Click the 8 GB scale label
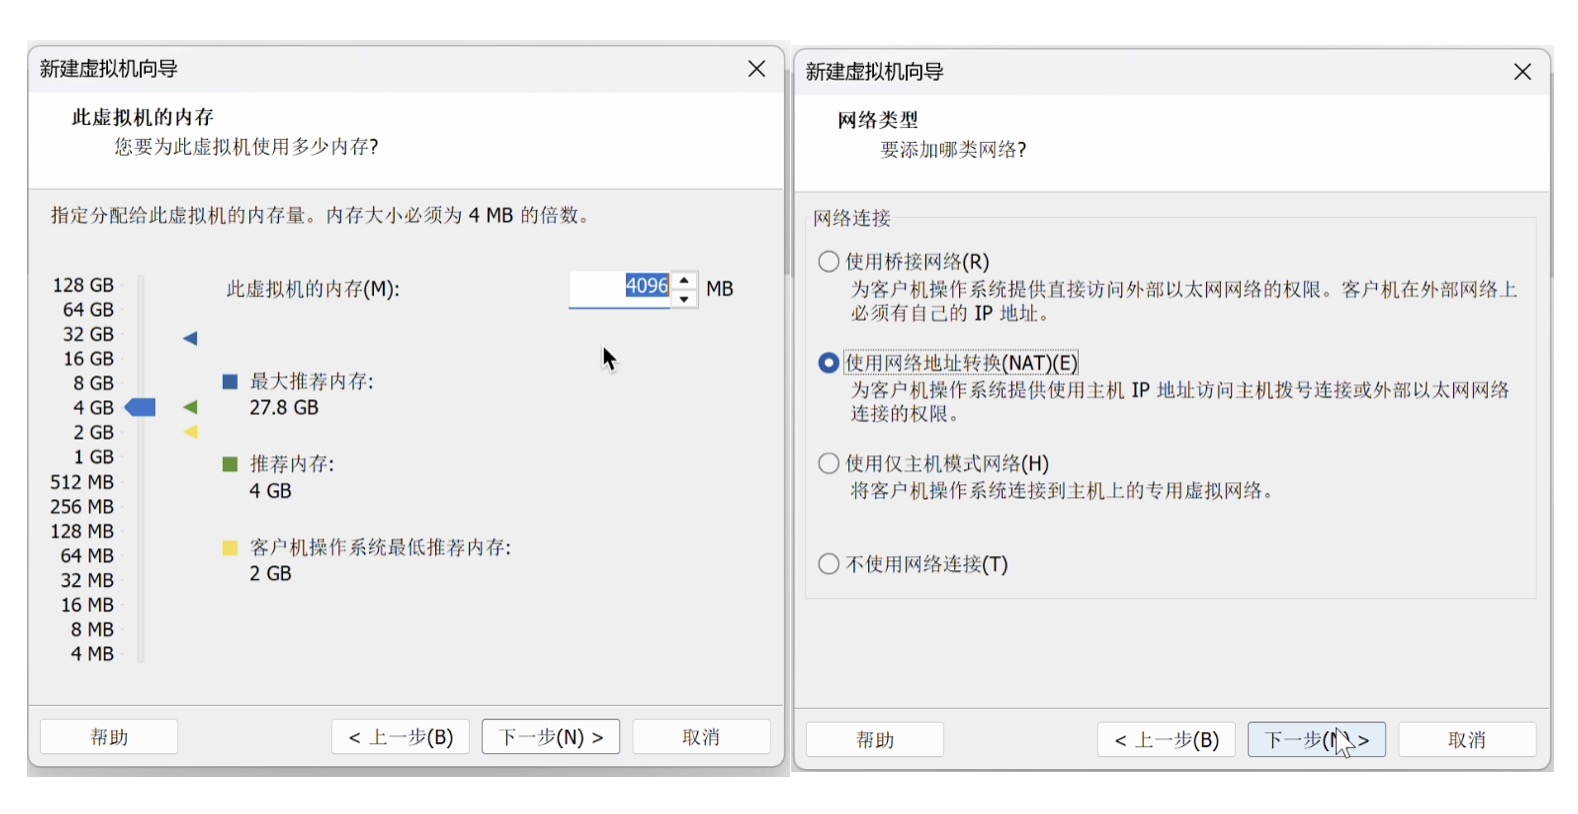 coord(93,383)
